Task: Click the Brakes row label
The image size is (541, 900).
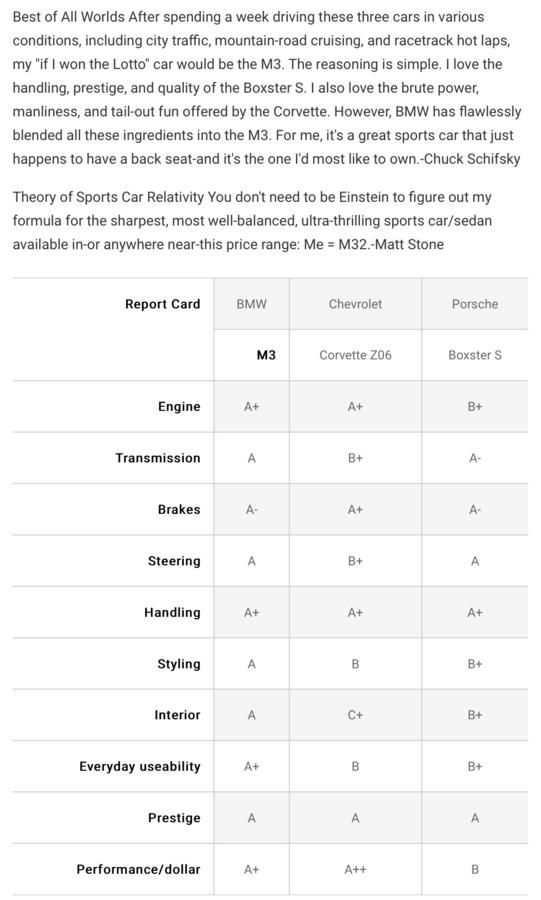Action: 179,510
